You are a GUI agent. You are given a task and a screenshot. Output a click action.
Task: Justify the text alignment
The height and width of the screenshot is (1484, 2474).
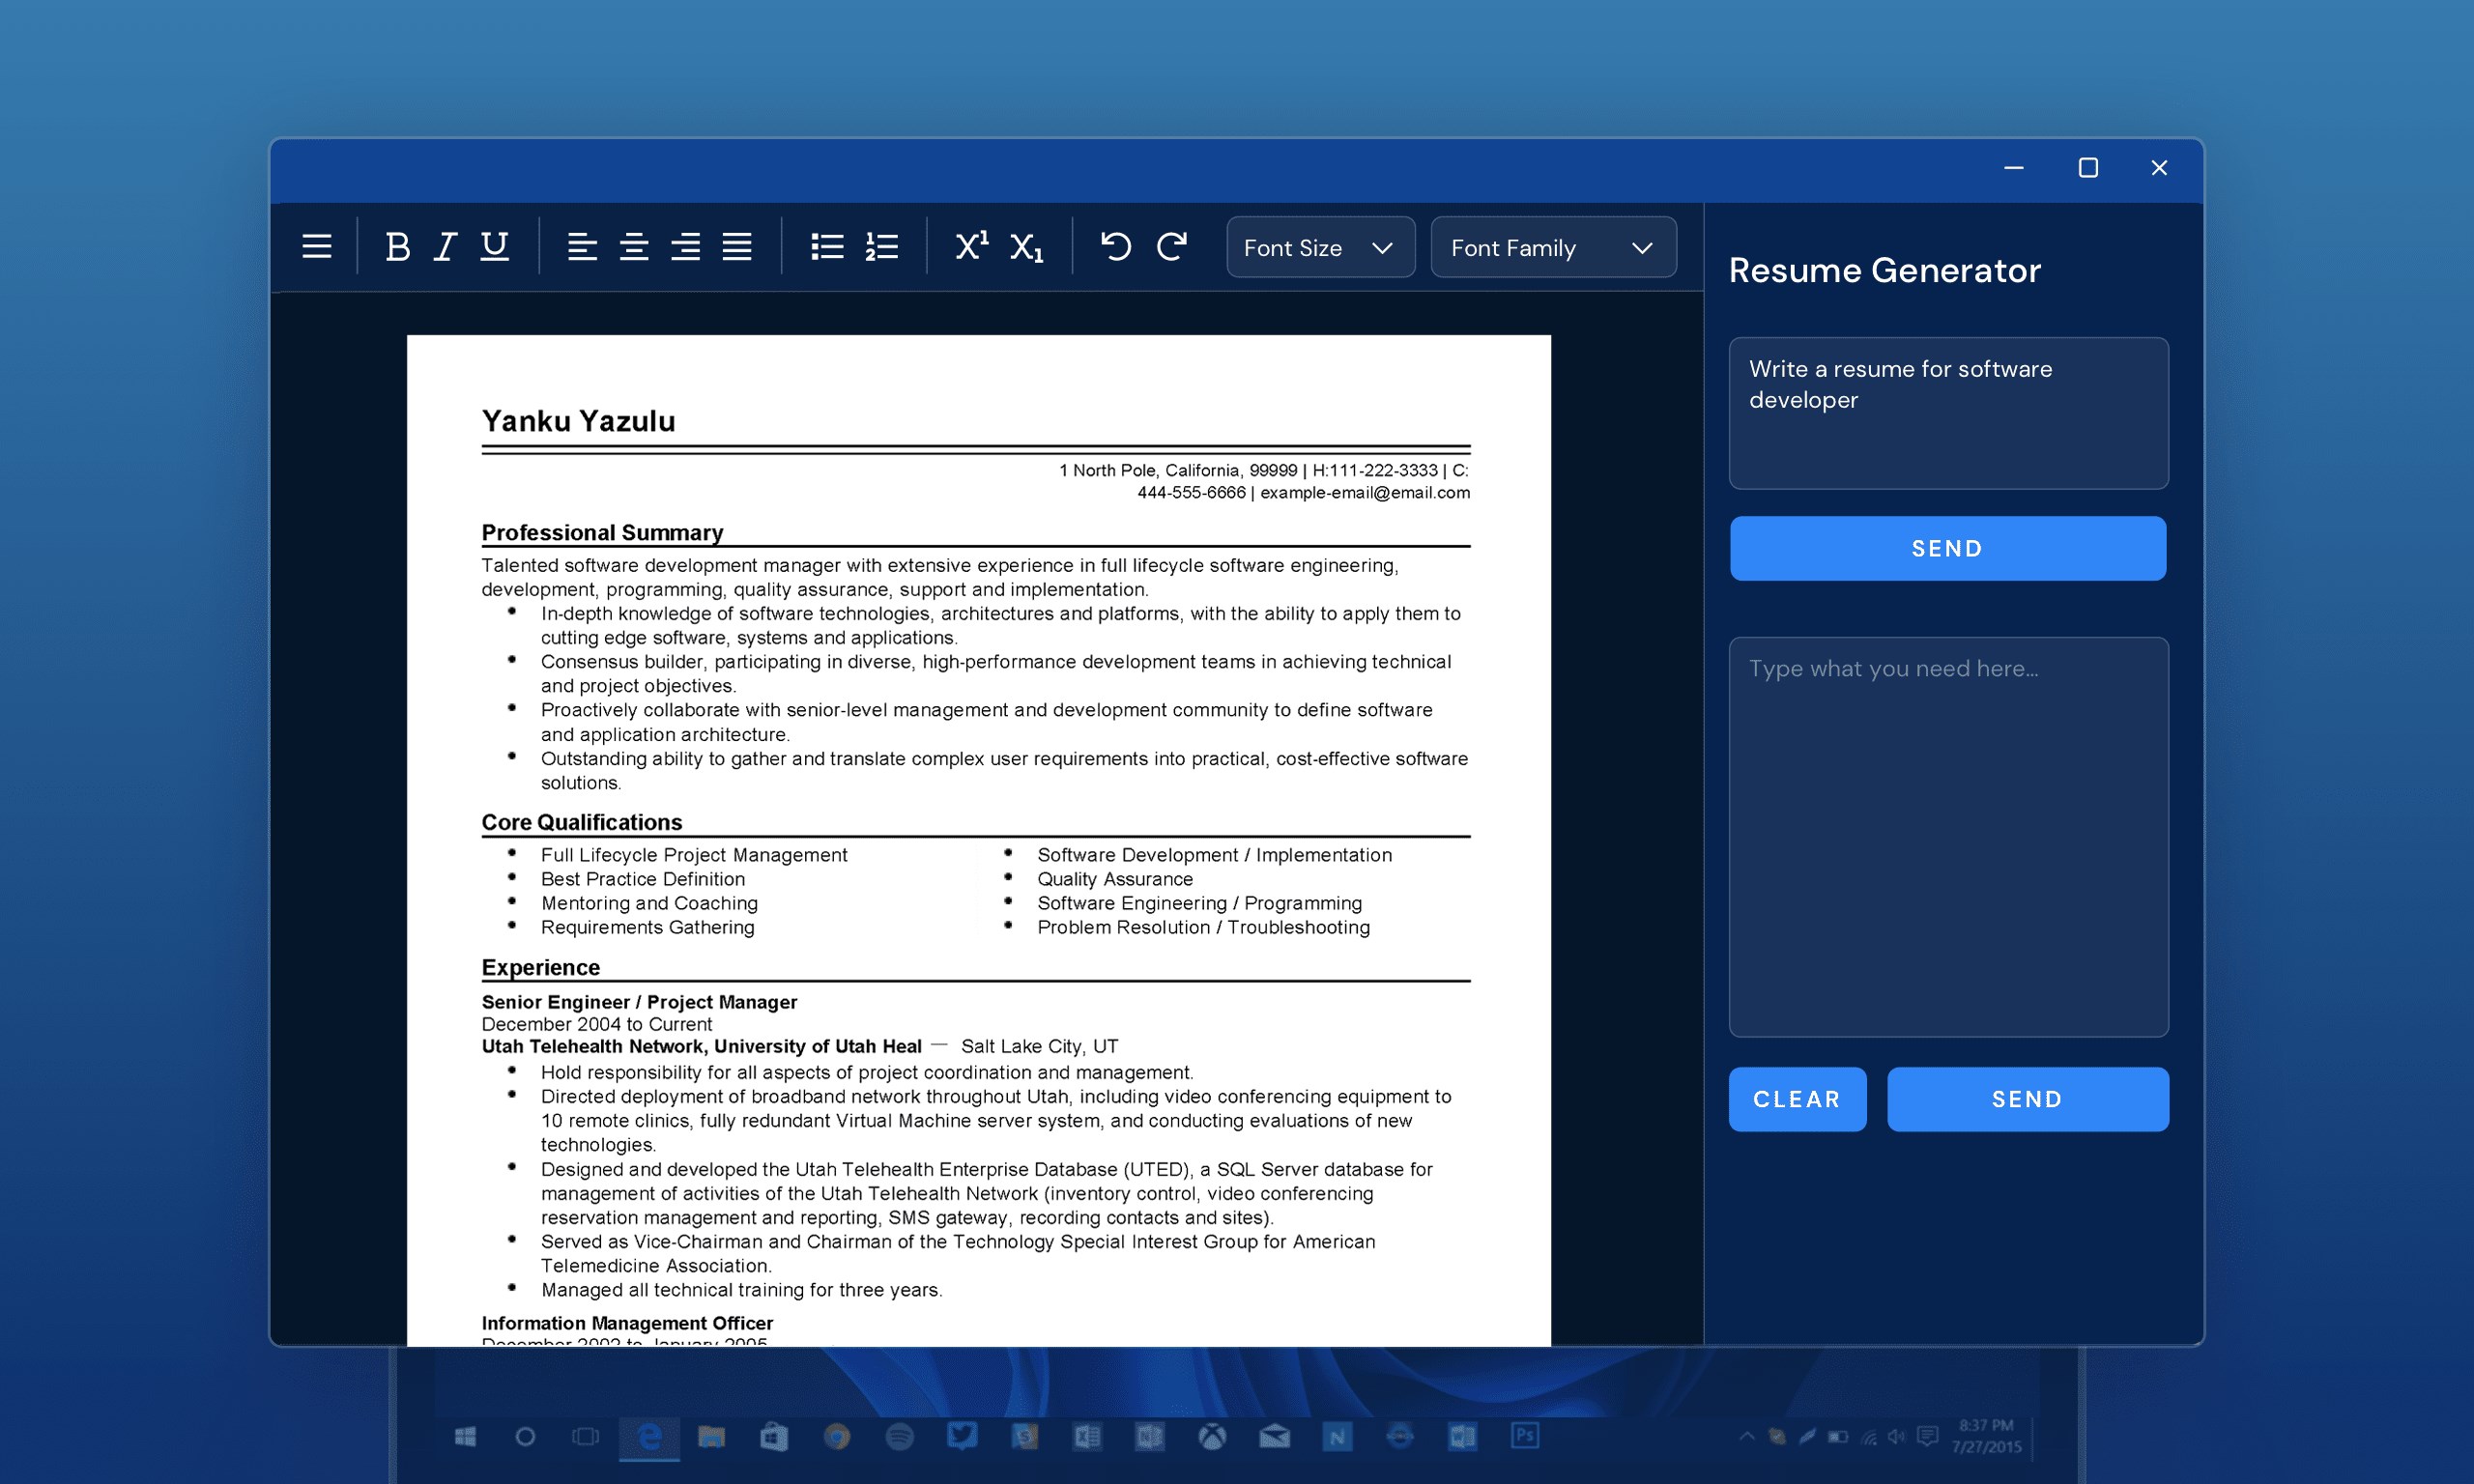click(737, 246)
